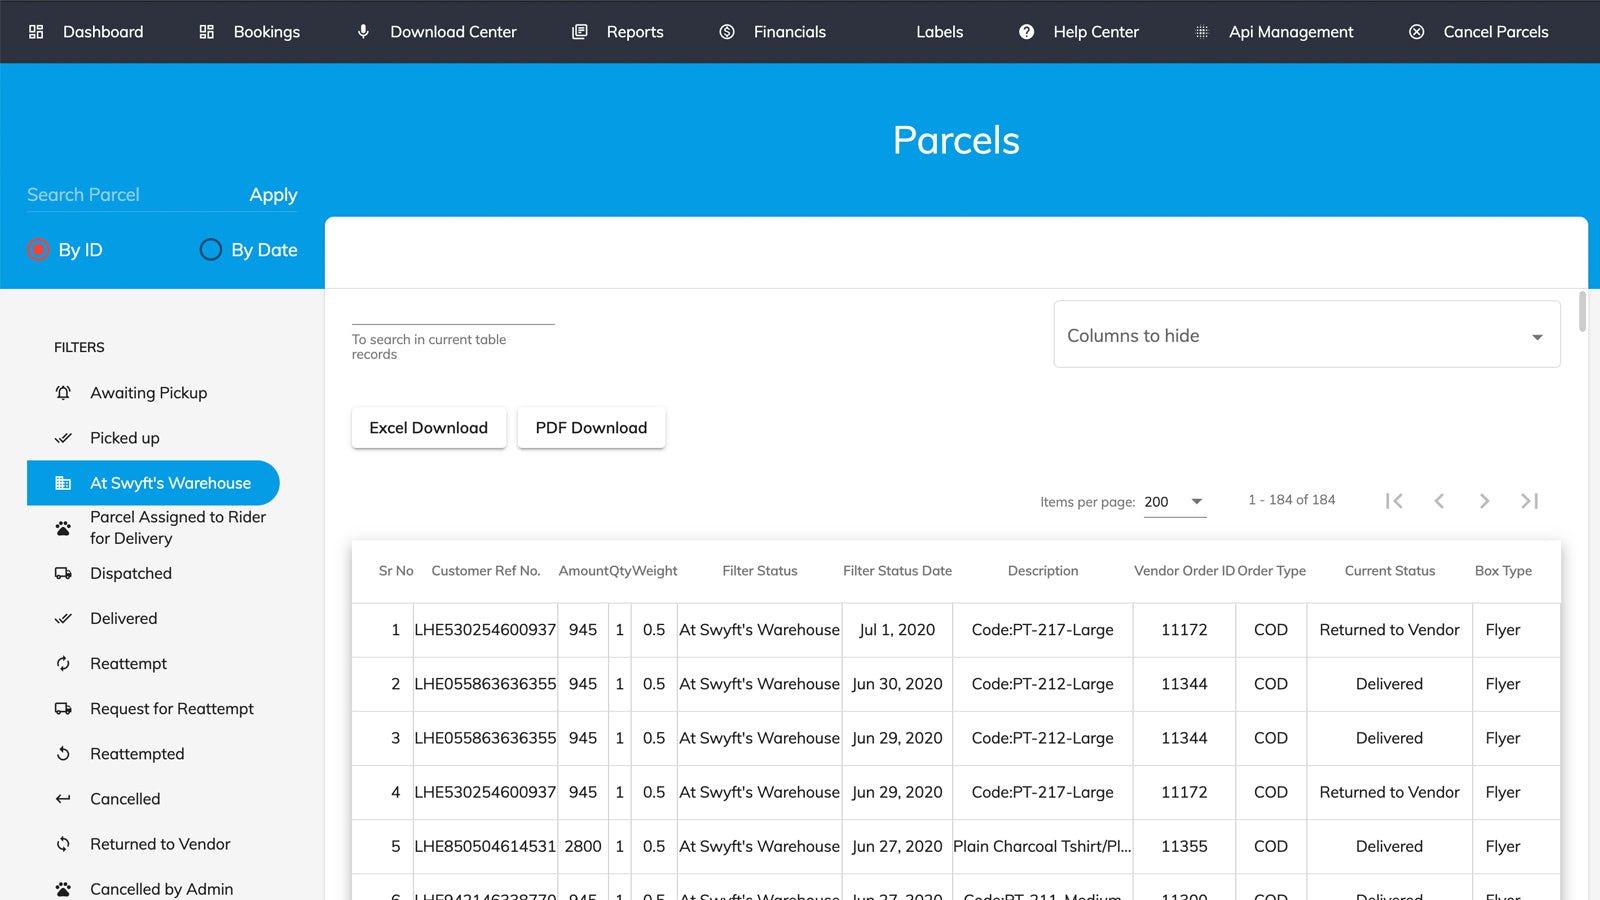
Task: Click vendor order ID 11355 cell
Action: (x=1184, y=846)
